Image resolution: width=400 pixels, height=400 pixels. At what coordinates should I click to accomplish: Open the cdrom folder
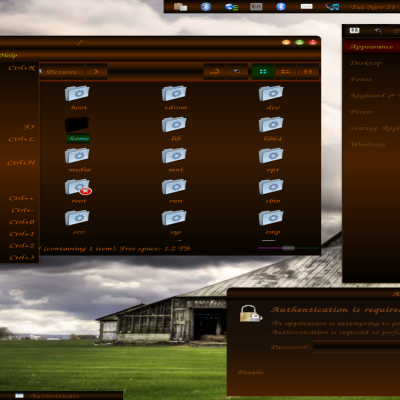point(174,97)
